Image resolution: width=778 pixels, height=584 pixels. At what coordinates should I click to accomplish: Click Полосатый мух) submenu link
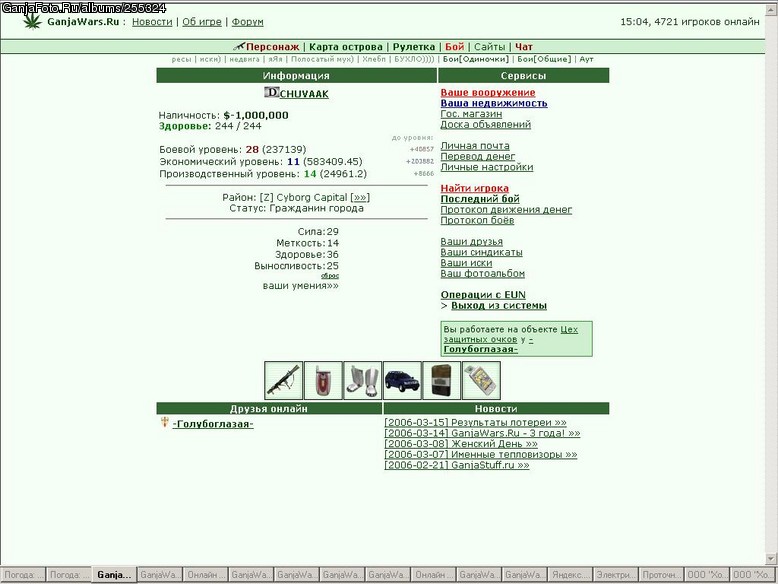(x=322, y=59)
